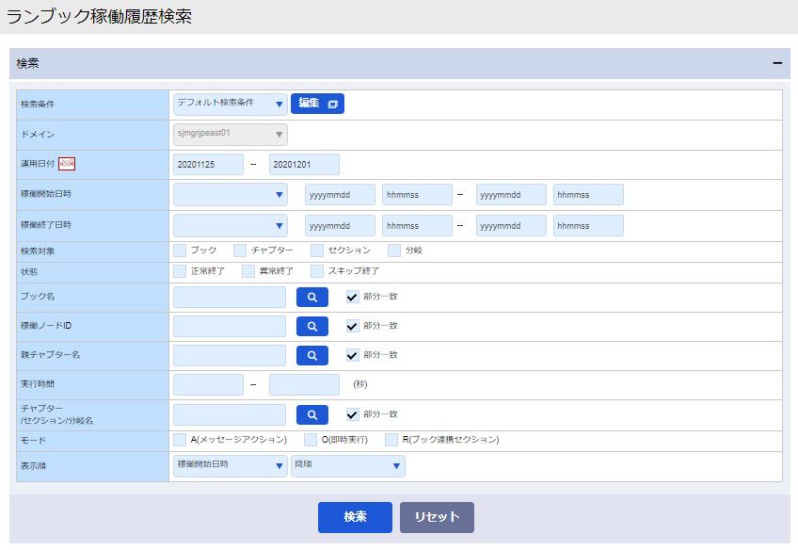Reset the form with リセット button

click(x=437, y=517)
